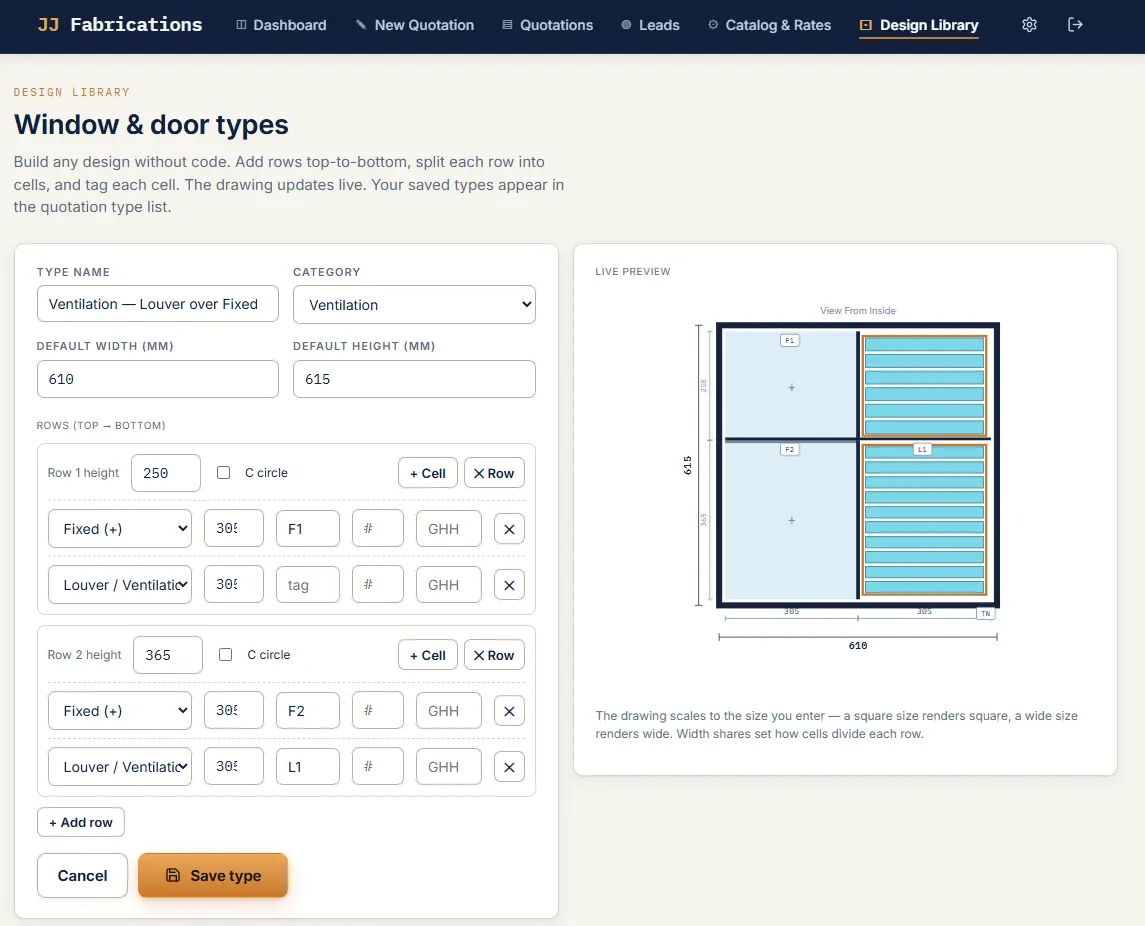Click the empty tag field in Row 1
Viewport: 1145px width, 926px height.
[308, 584]
